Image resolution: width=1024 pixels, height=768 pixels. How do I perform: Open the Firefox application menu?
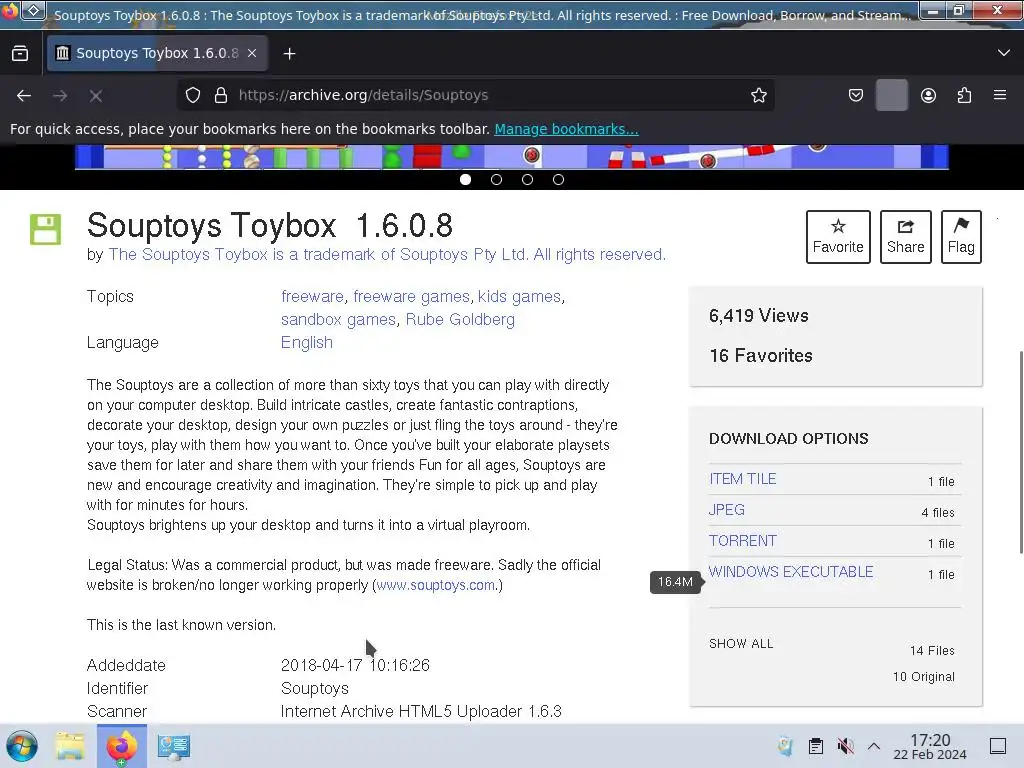(x=1000, y=95)
